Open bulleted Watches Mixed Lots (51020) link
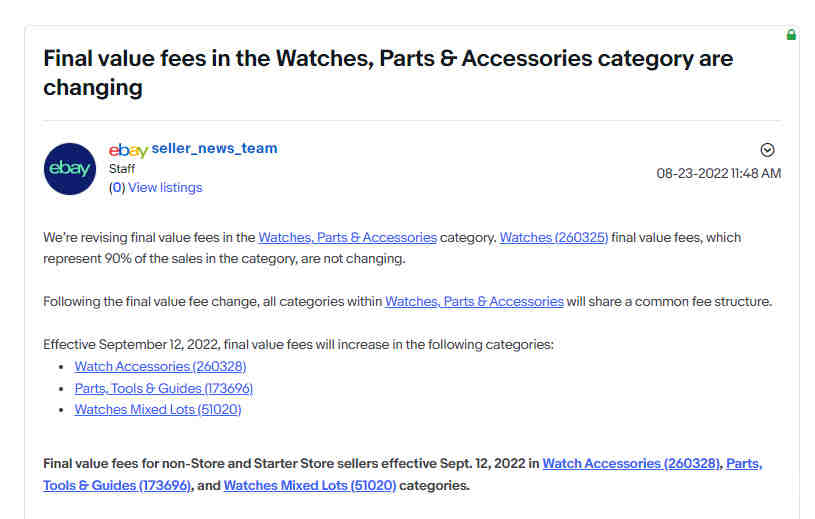The image size is (815, 519). click(158, 409)
